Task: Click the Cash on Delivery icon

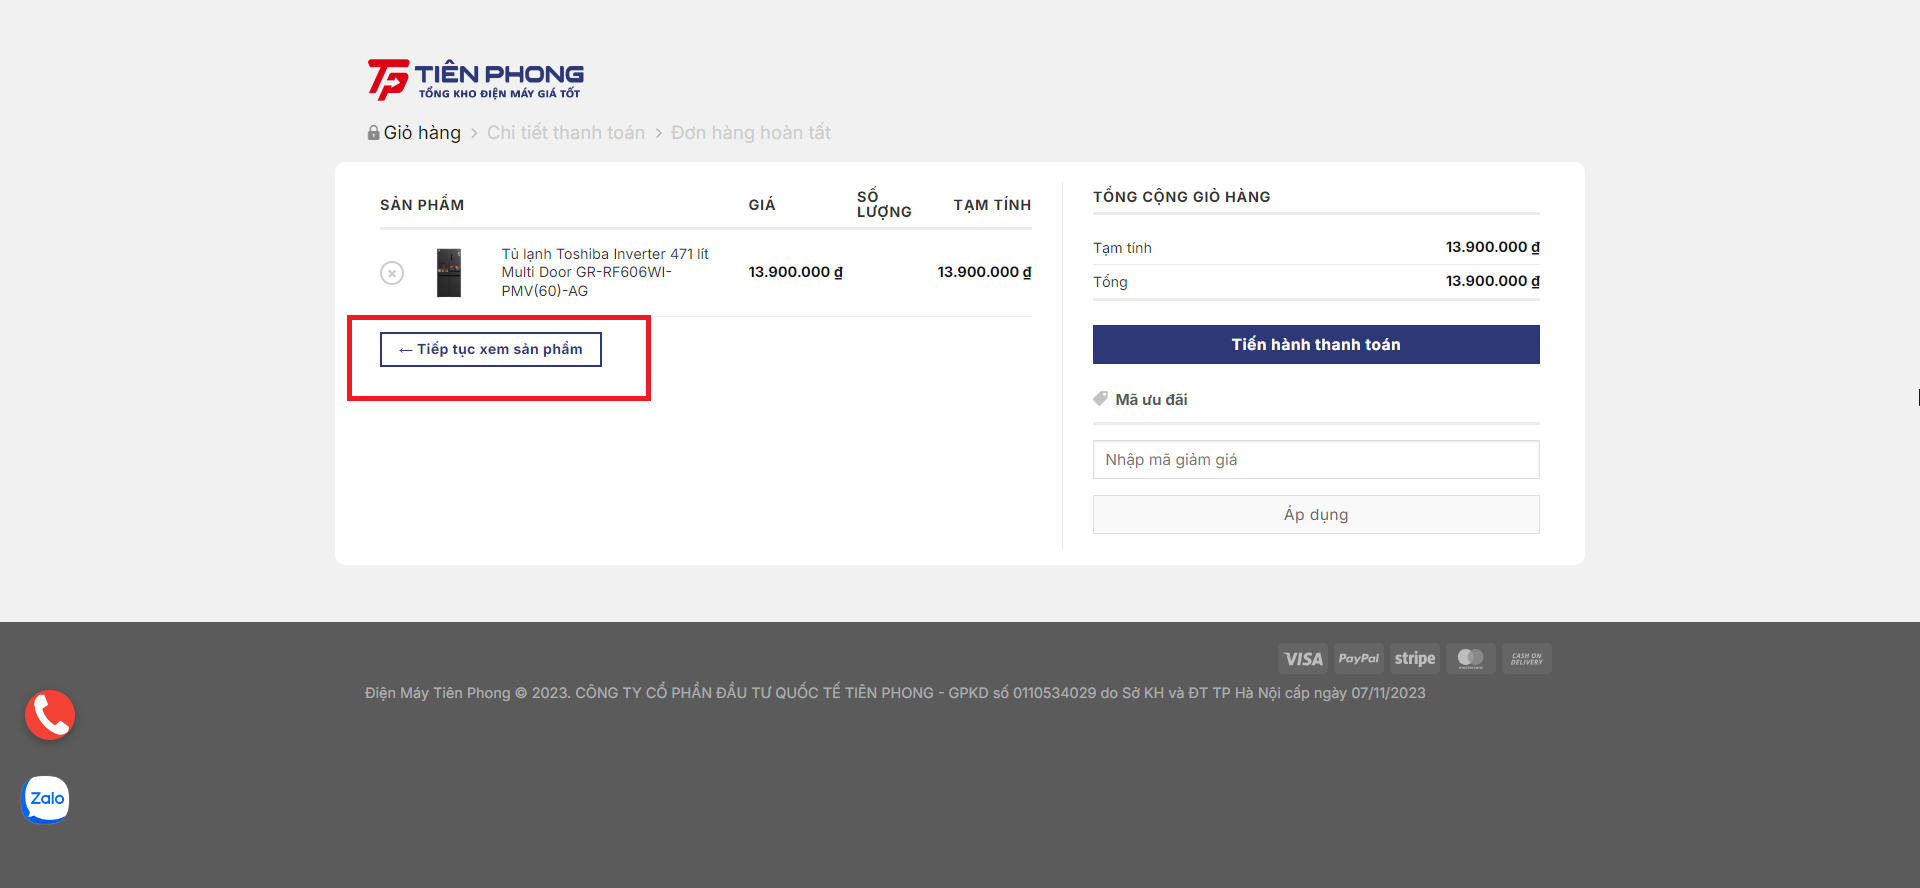Action: pyautogui.click(x=1526, y=659)
